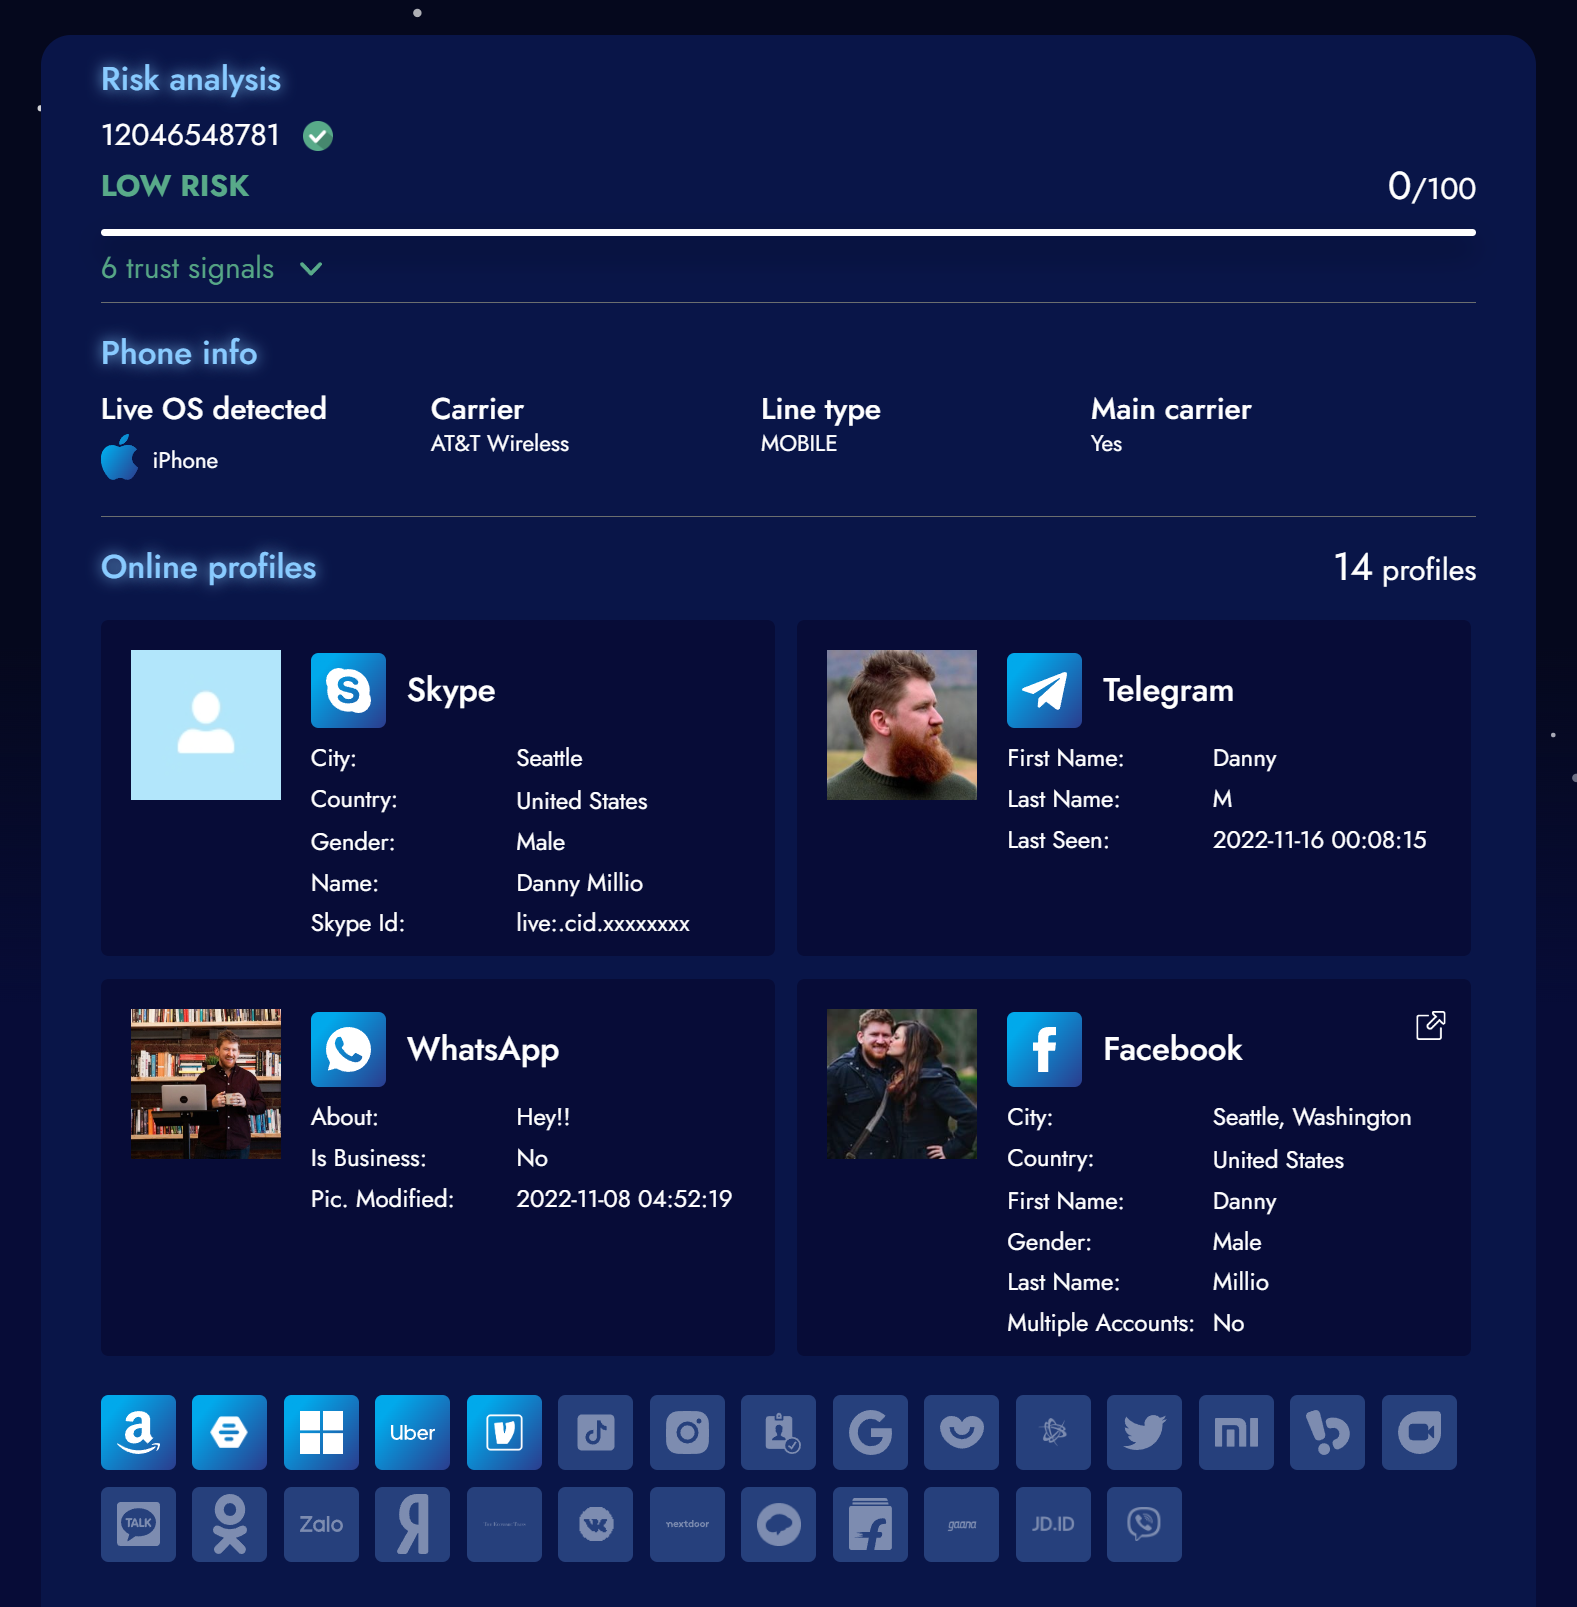Click The Economic Times tile
The height and width of the screenshot is (1607, 1577).
(504, 1524)
